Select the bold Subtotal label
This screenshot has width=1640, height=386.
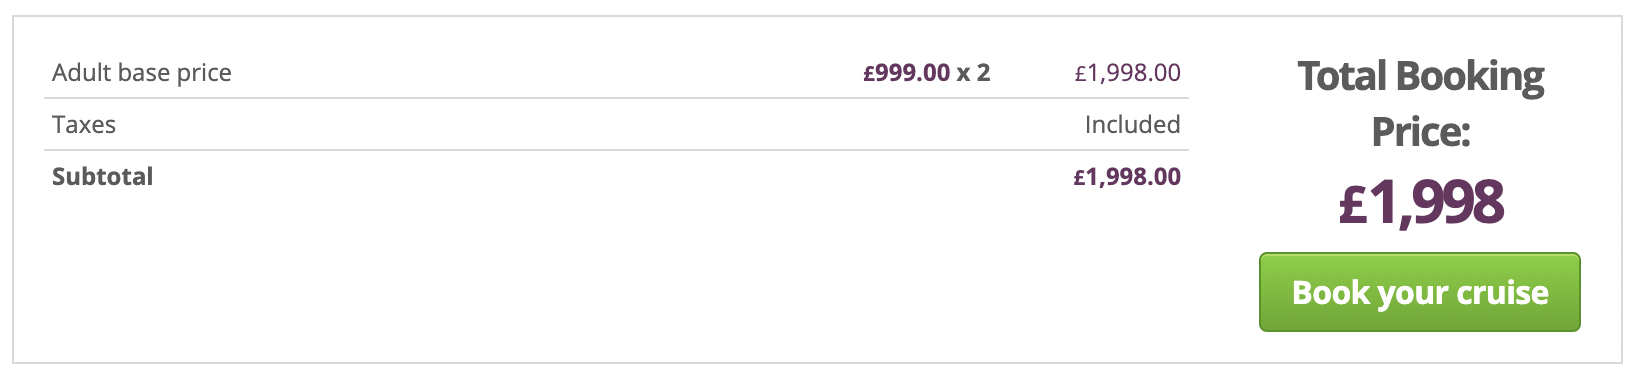click(103, 177)
